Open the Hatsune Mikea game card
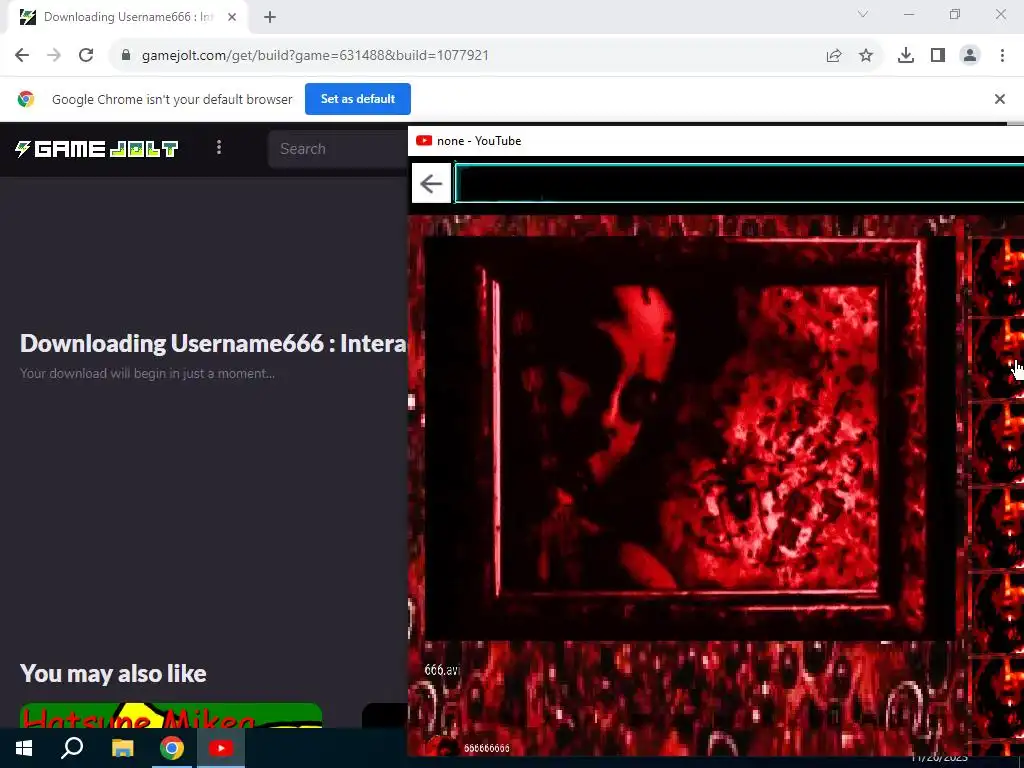 [x=171, y=716]
